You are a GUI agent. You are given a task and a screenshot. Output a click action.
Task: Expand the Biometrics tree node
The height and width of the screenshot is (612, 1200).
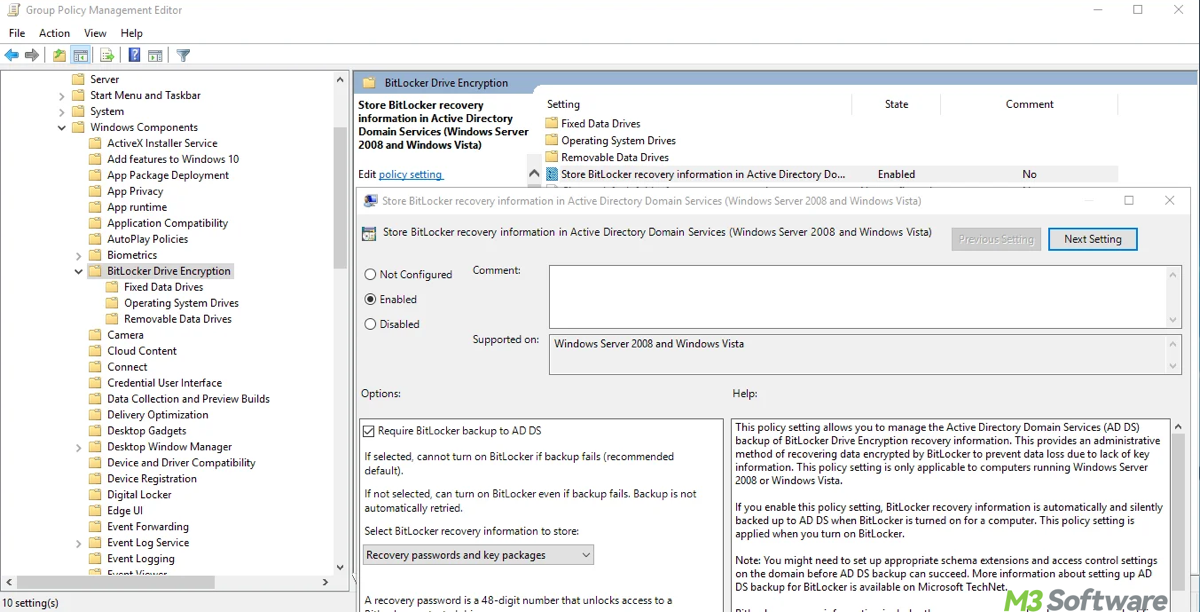coord(79,256)
